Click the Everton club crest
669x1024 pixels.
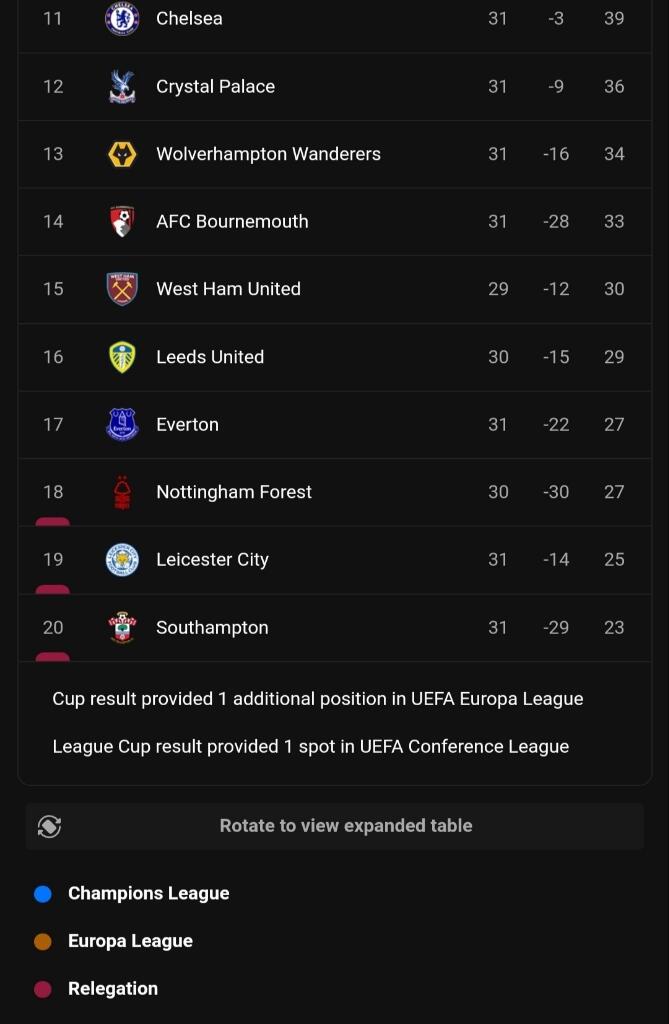click(122, 425)
